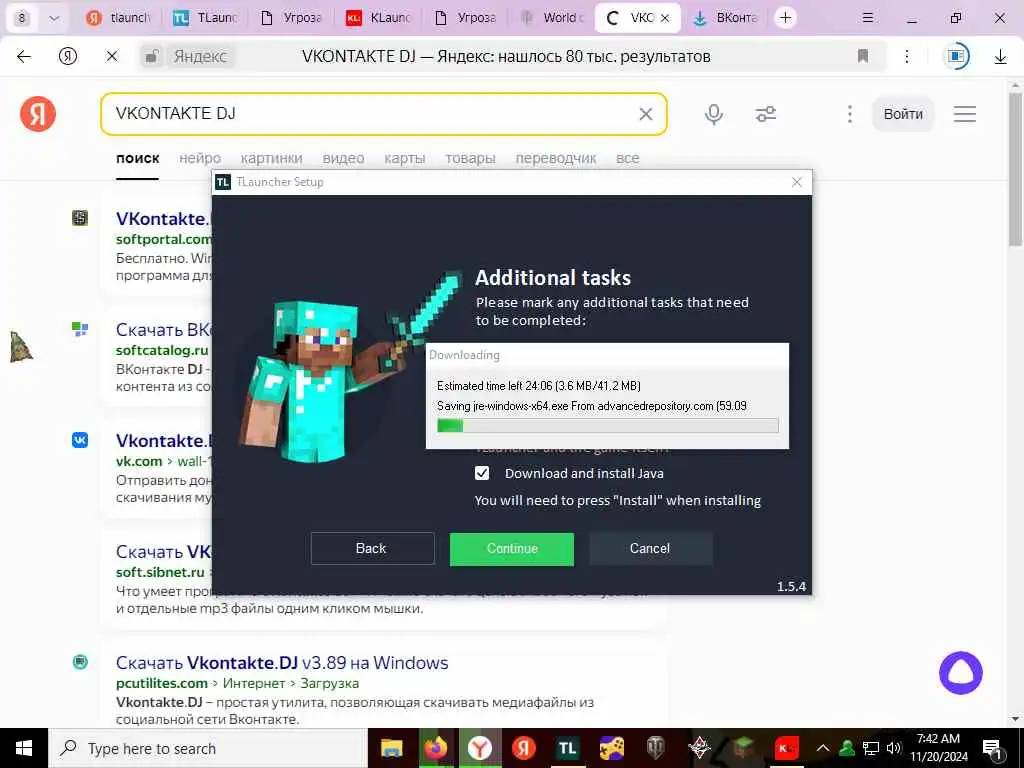The image size is (1024, 768).
Task: Show hidden tray icons chevron
Action: point(823,748)
